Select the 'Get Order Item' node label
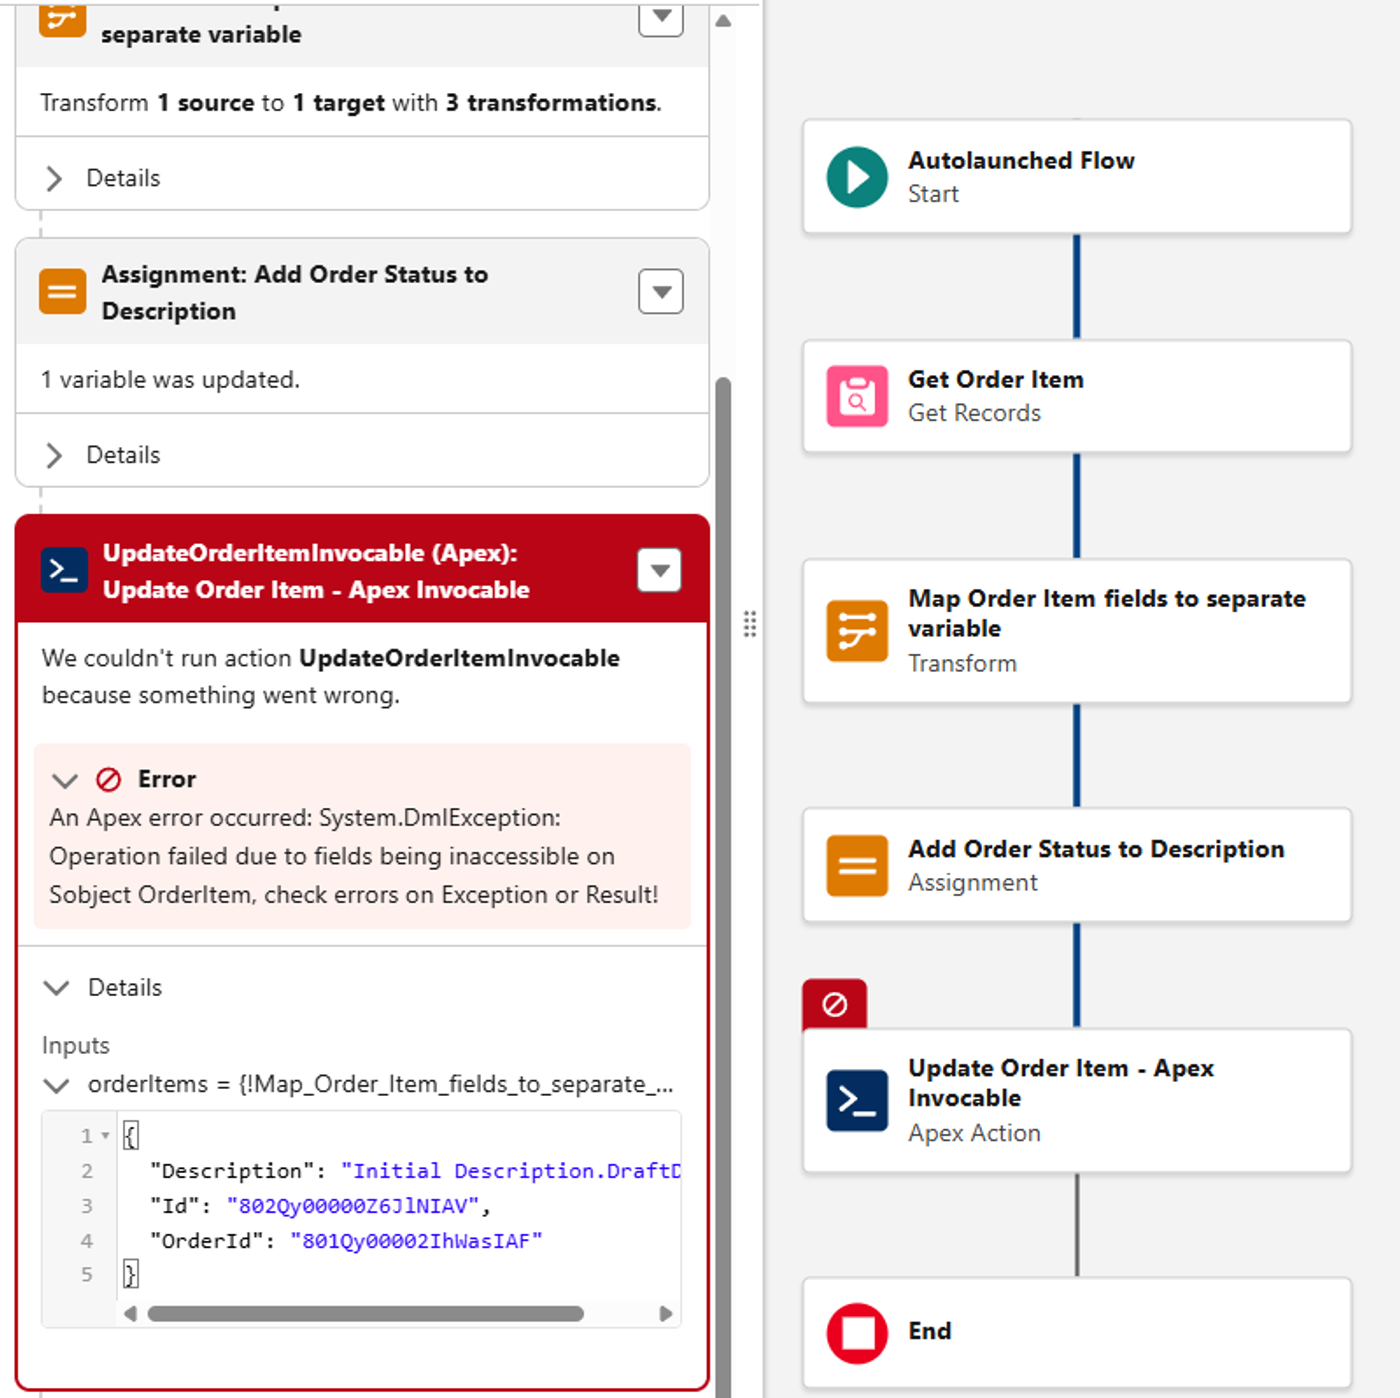The height and width of the screenshot is (1398, 1400). point(996,379)
